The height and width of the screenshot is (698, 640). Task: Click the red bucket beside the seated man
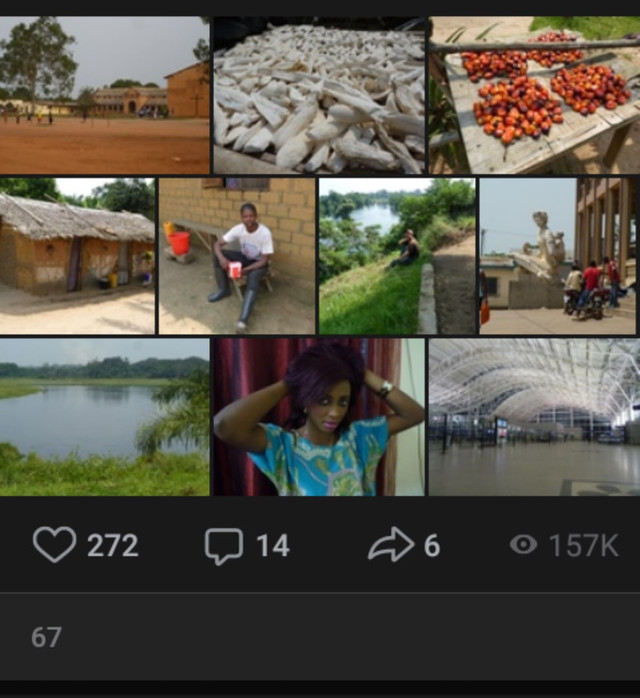coord(179,243)
